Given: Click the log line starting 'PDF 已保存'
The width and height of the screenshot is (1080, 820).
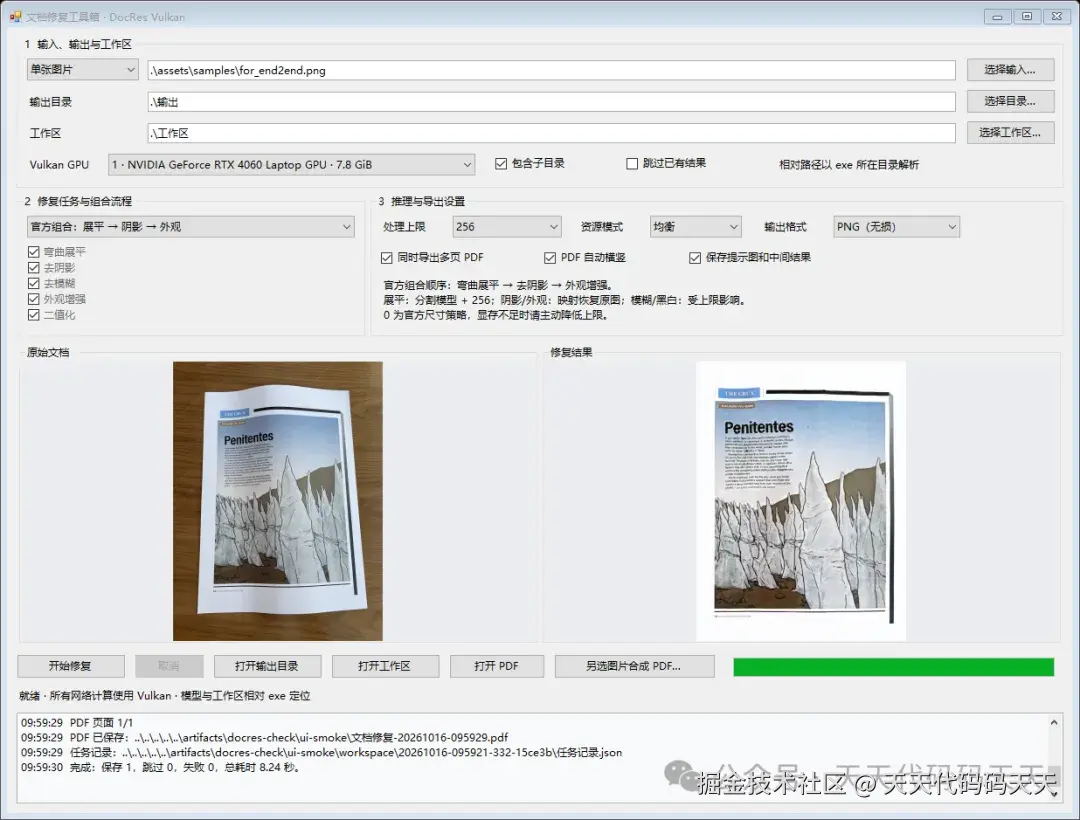Looking at the screenshot, I should (x=264, y=737).
